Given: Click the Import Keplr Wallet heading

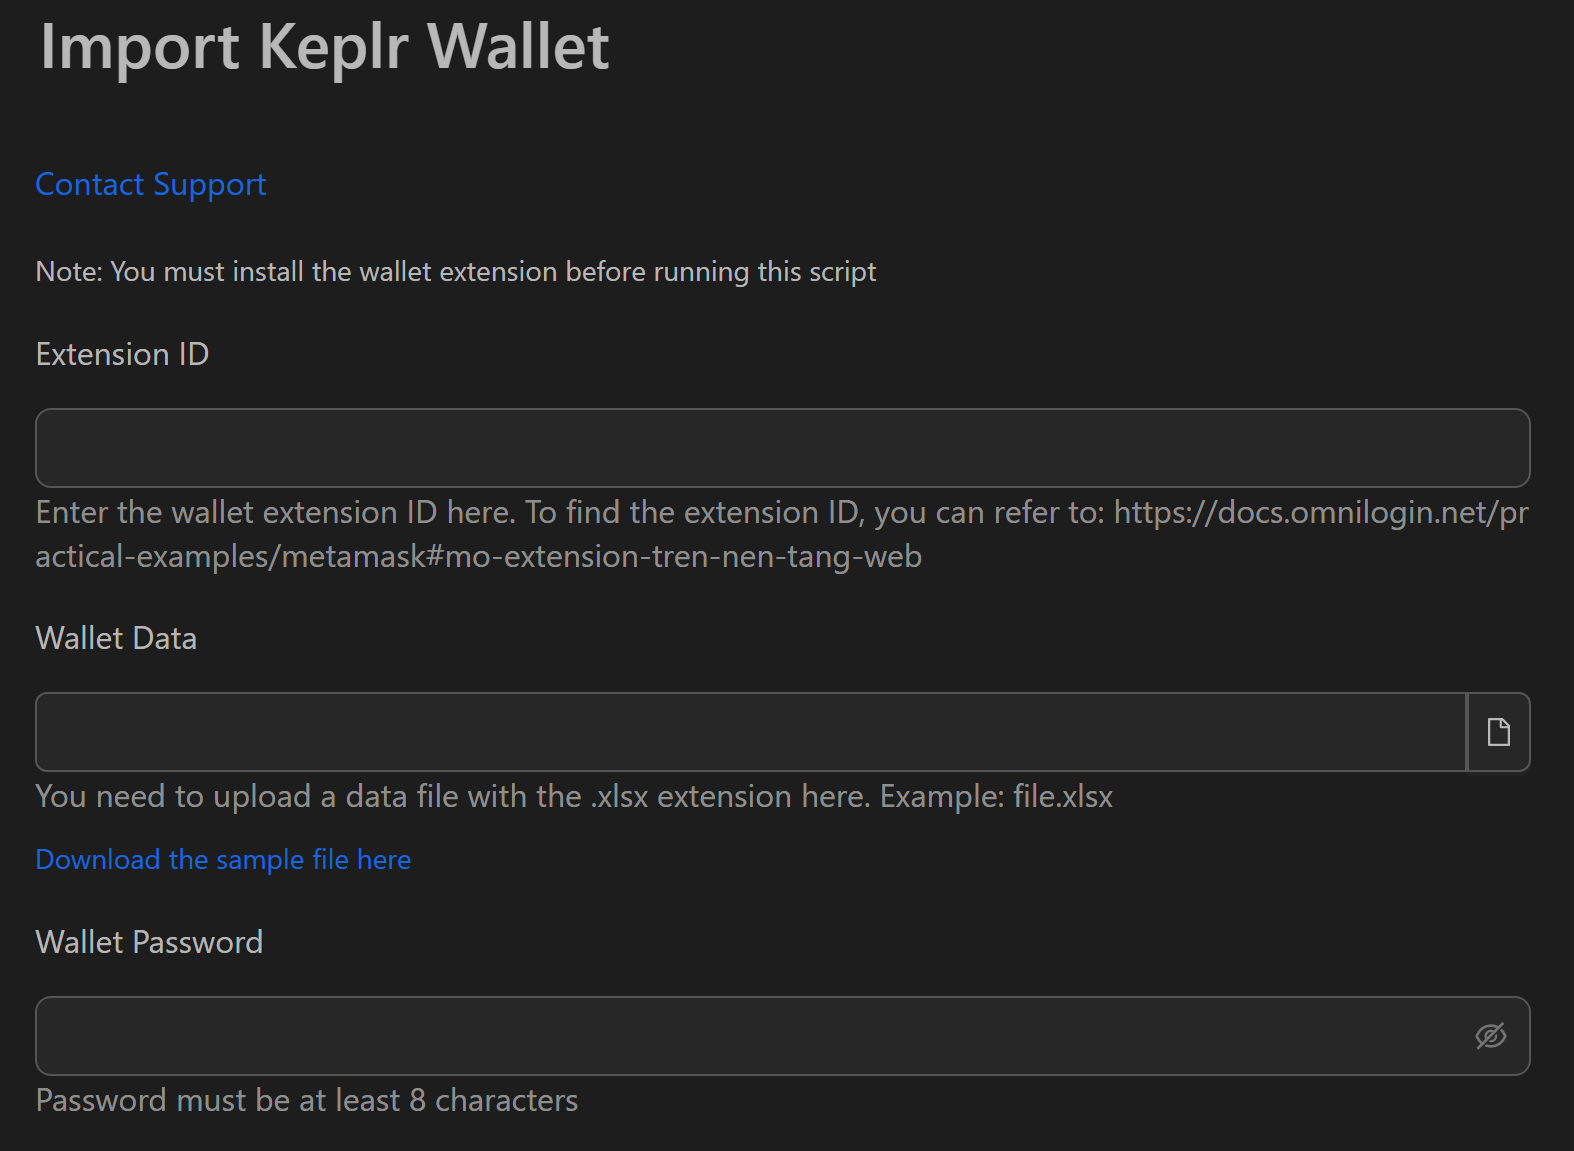Looking at the screenshot, I should click(x=324, y=47).
